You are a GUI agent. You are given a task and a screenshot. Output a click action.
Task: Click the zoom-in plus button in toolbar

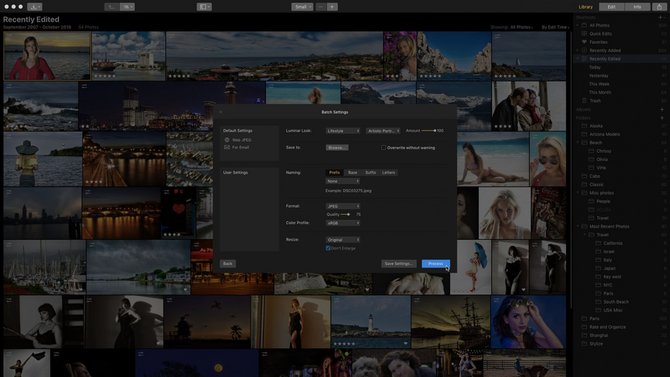(x=332, y=7)
